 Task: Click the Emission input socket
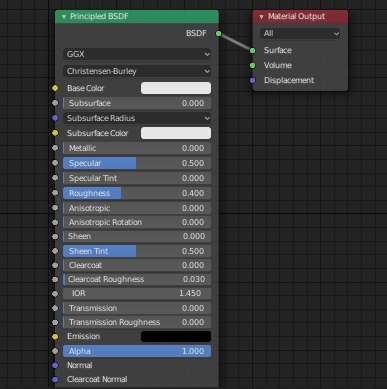55,337
